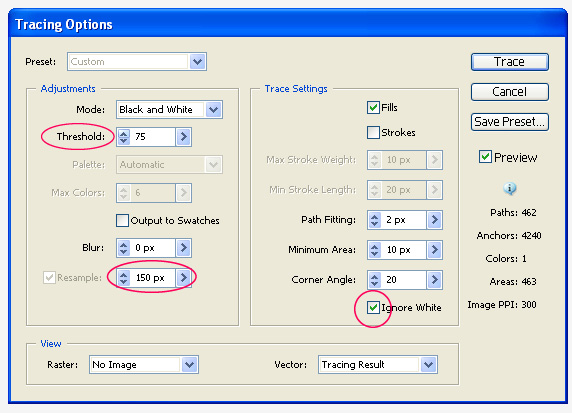Click the Tracing Options title bar

(x=287, y=24)
